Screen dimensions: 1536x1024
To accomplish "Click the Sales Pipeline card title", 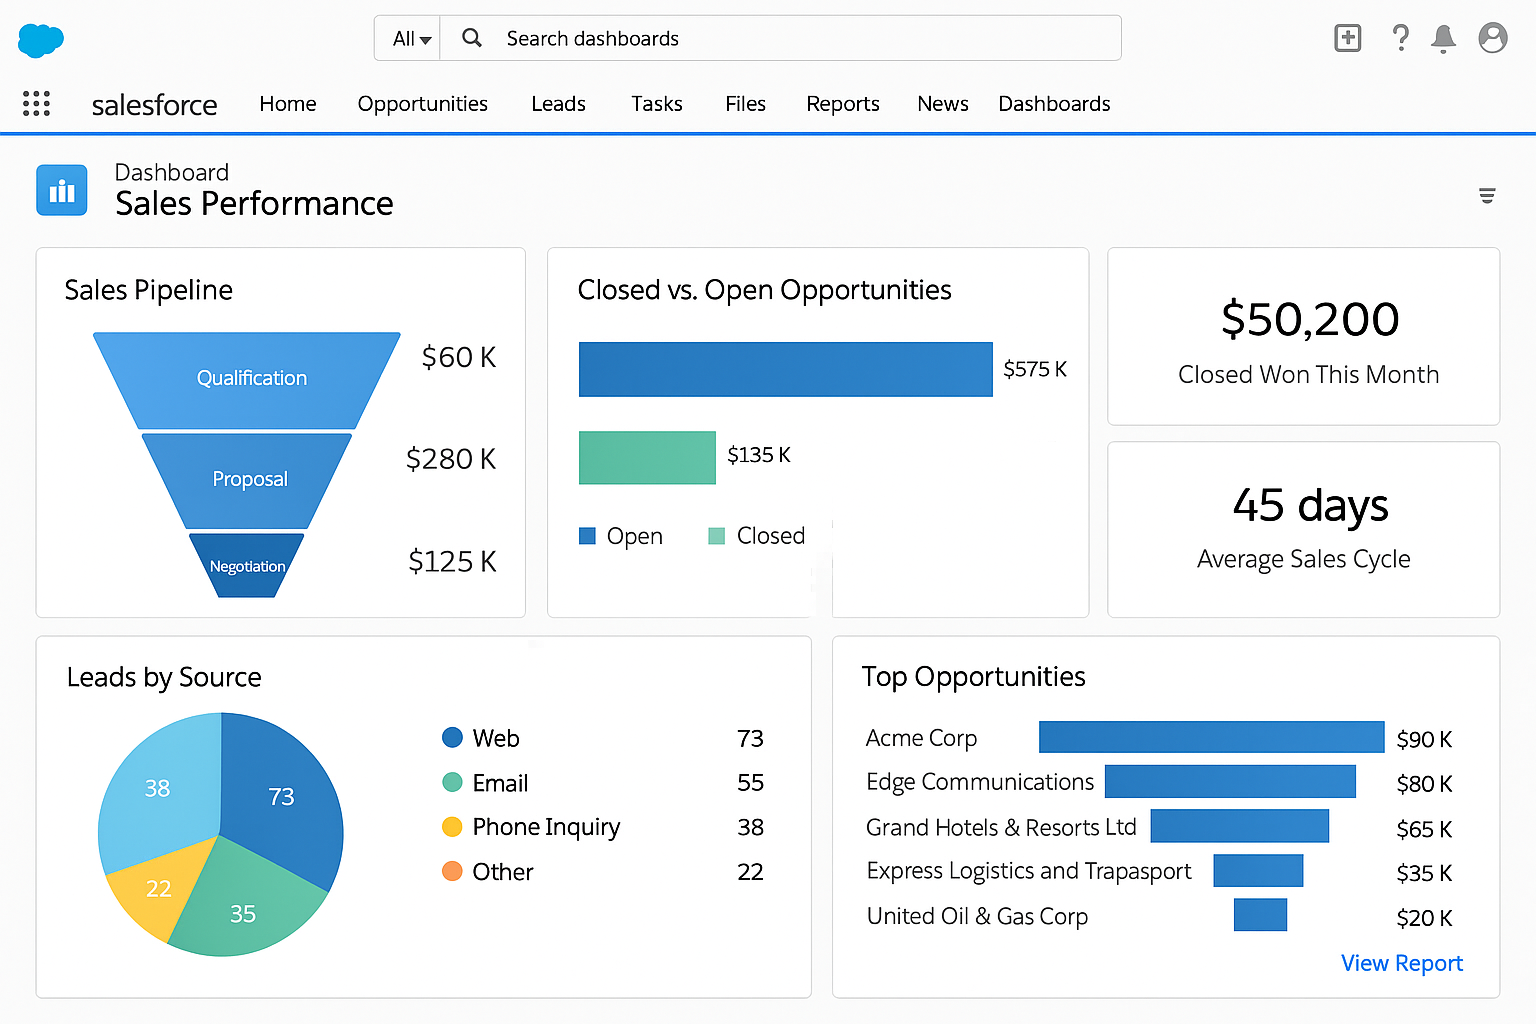I will [x=148, y=290].
